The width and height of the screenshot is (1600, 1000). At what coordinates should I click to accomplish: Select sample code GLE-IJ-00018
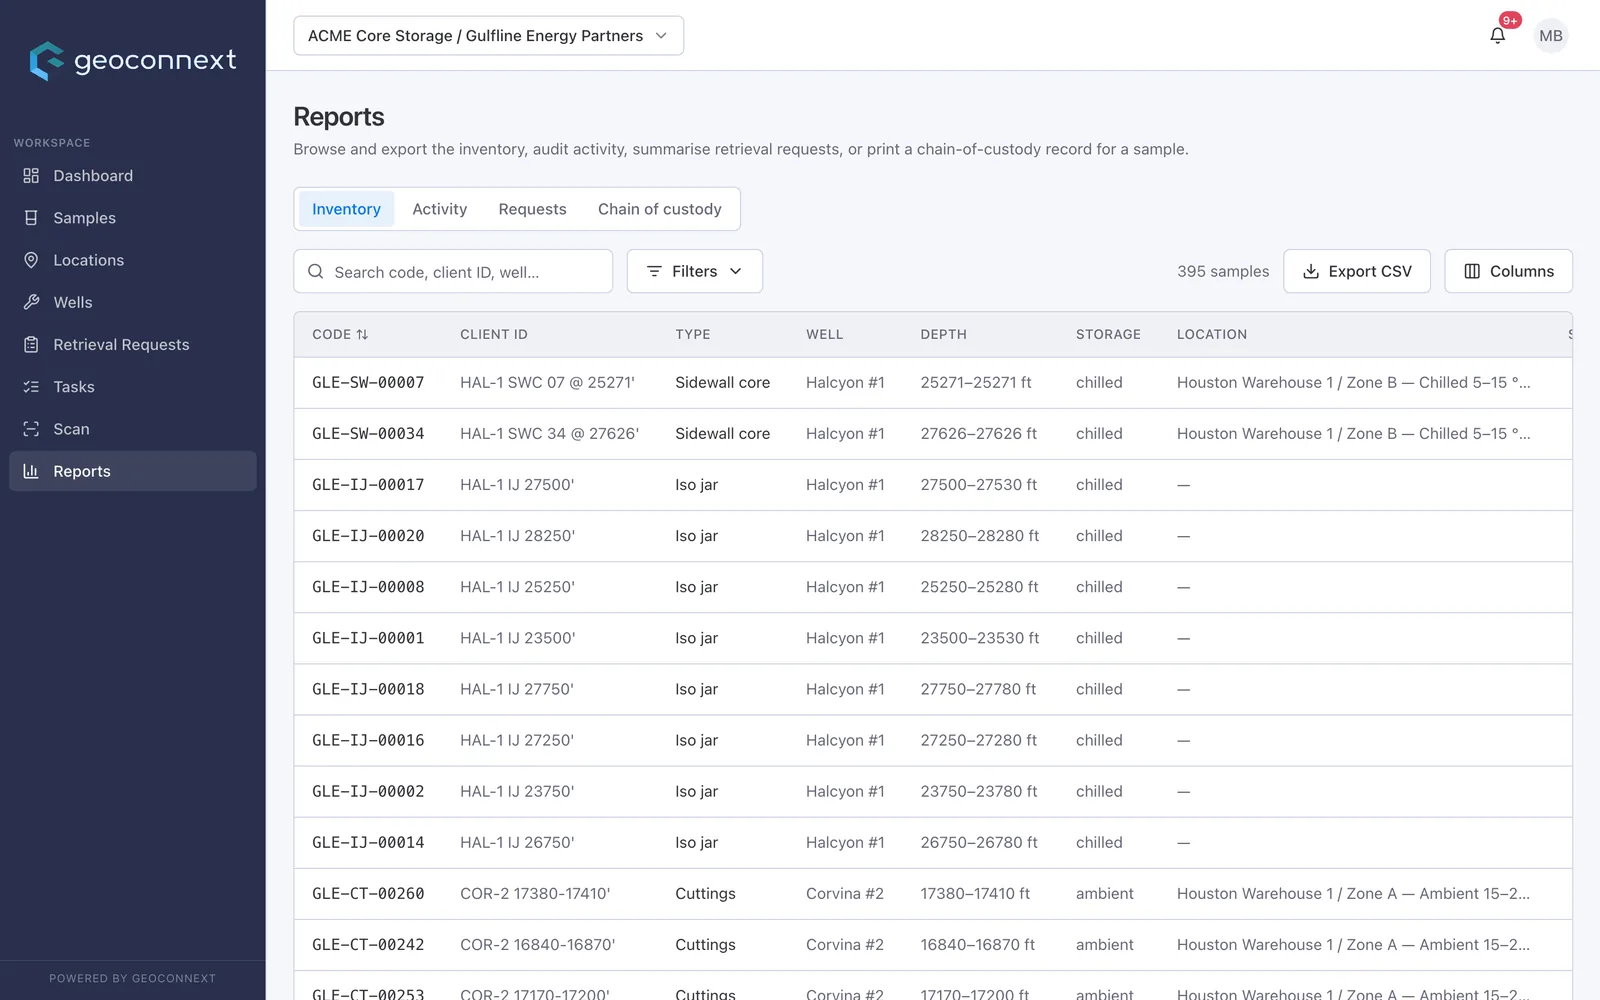click(x=368, y=689)
